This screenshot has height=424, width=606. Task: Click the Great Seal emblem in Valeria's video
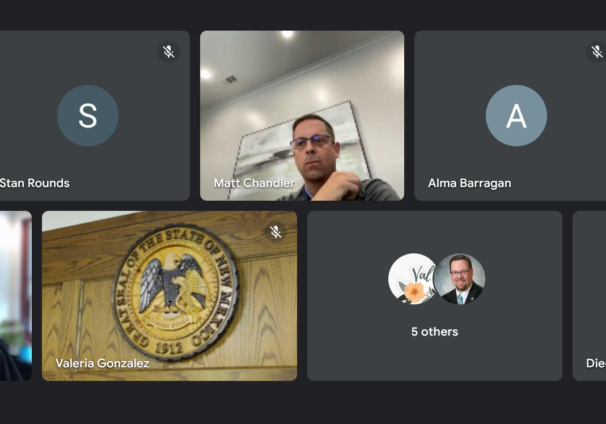pyautogui.click(x=175, y=292)
